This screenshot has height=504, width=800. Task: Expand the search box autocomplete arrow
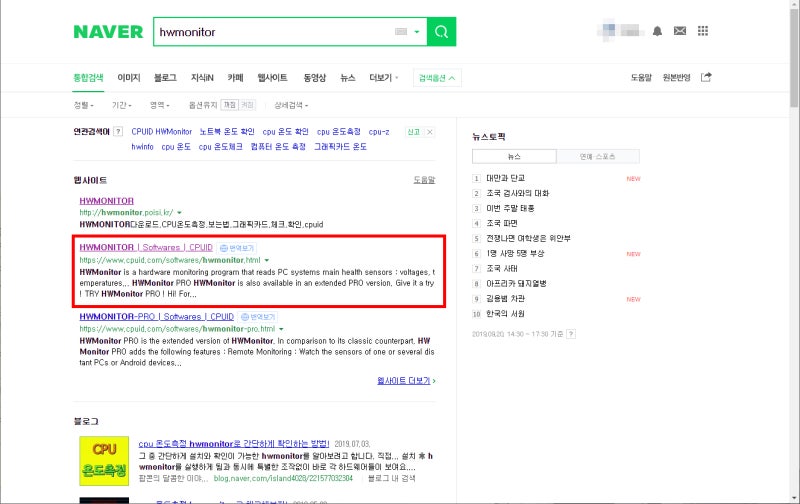click(x=417, y=32)
